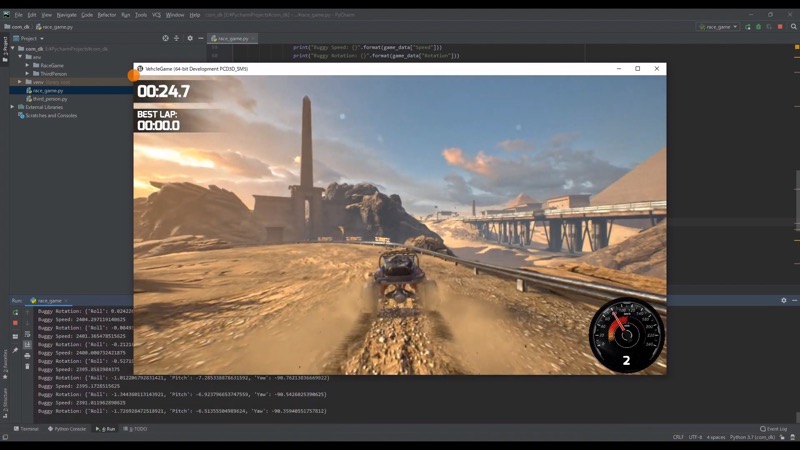
Task: Open the Run menu
Action: pyautogui.click(x=126, y=15)
